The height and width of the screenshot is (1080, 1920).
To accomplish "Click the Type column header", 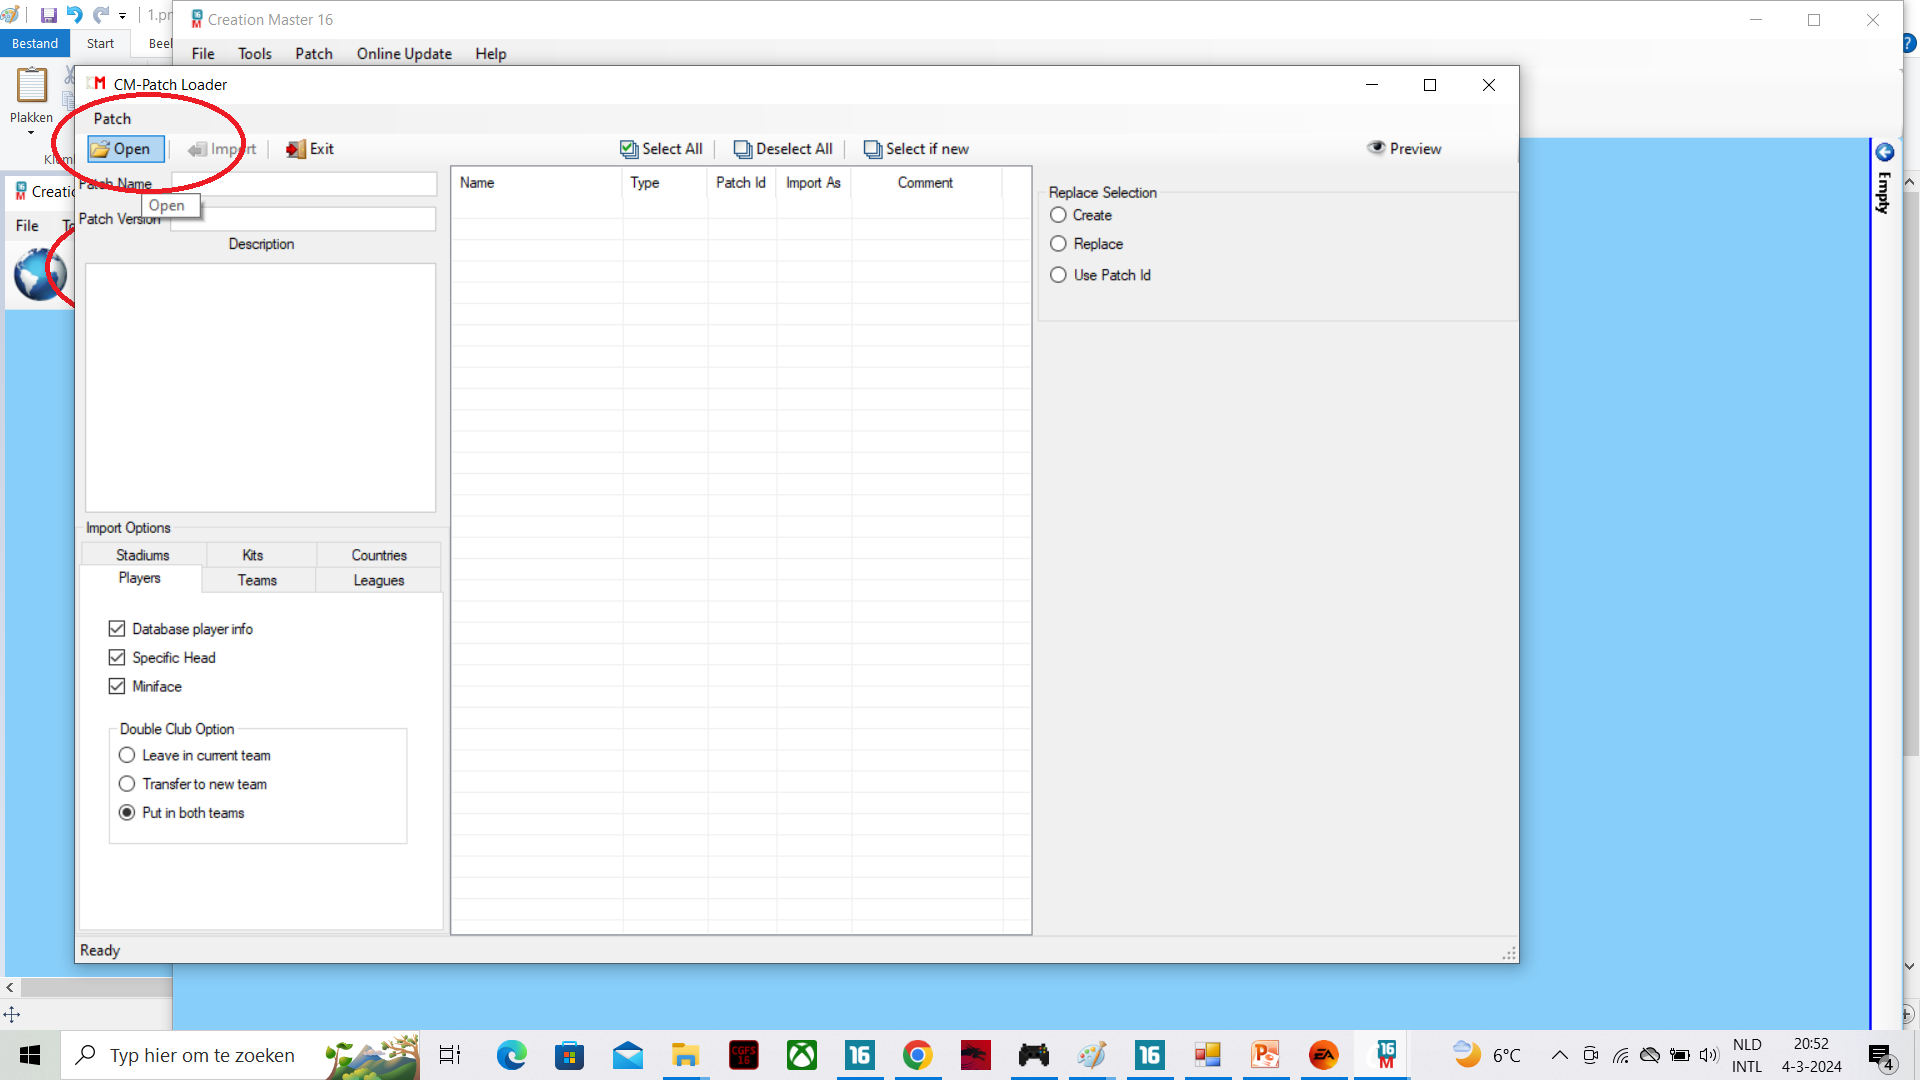I will 665,183.
